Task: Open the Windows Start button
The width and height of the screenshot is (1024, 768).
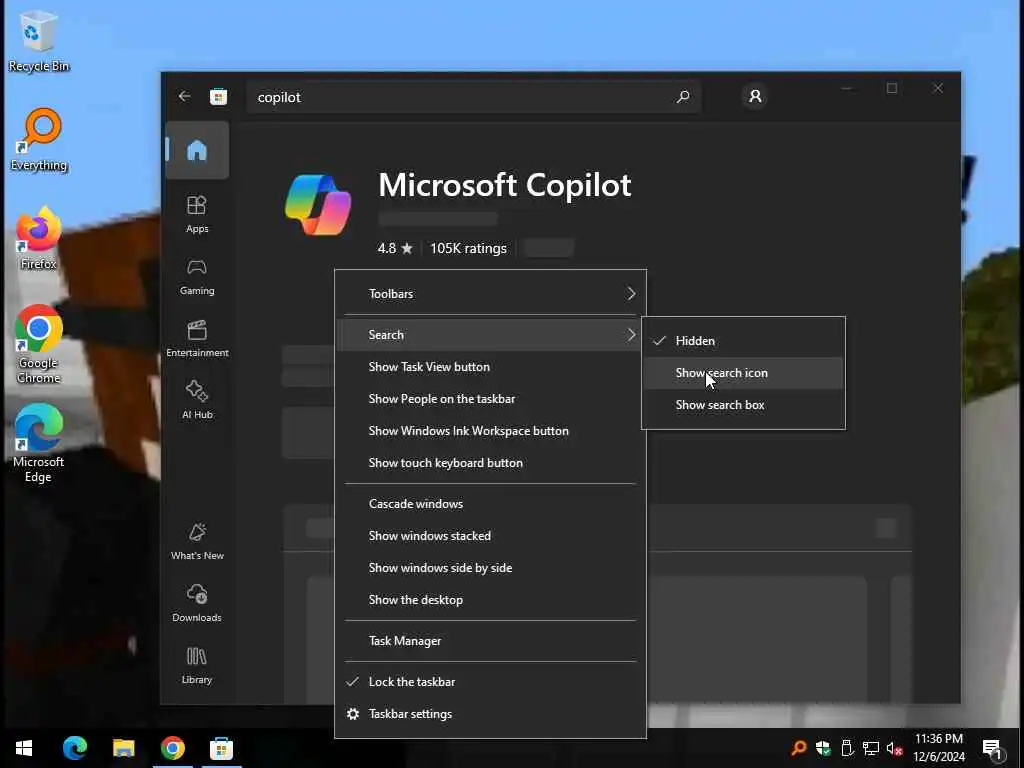Action: pyautogui.click(x=24, y=748)
